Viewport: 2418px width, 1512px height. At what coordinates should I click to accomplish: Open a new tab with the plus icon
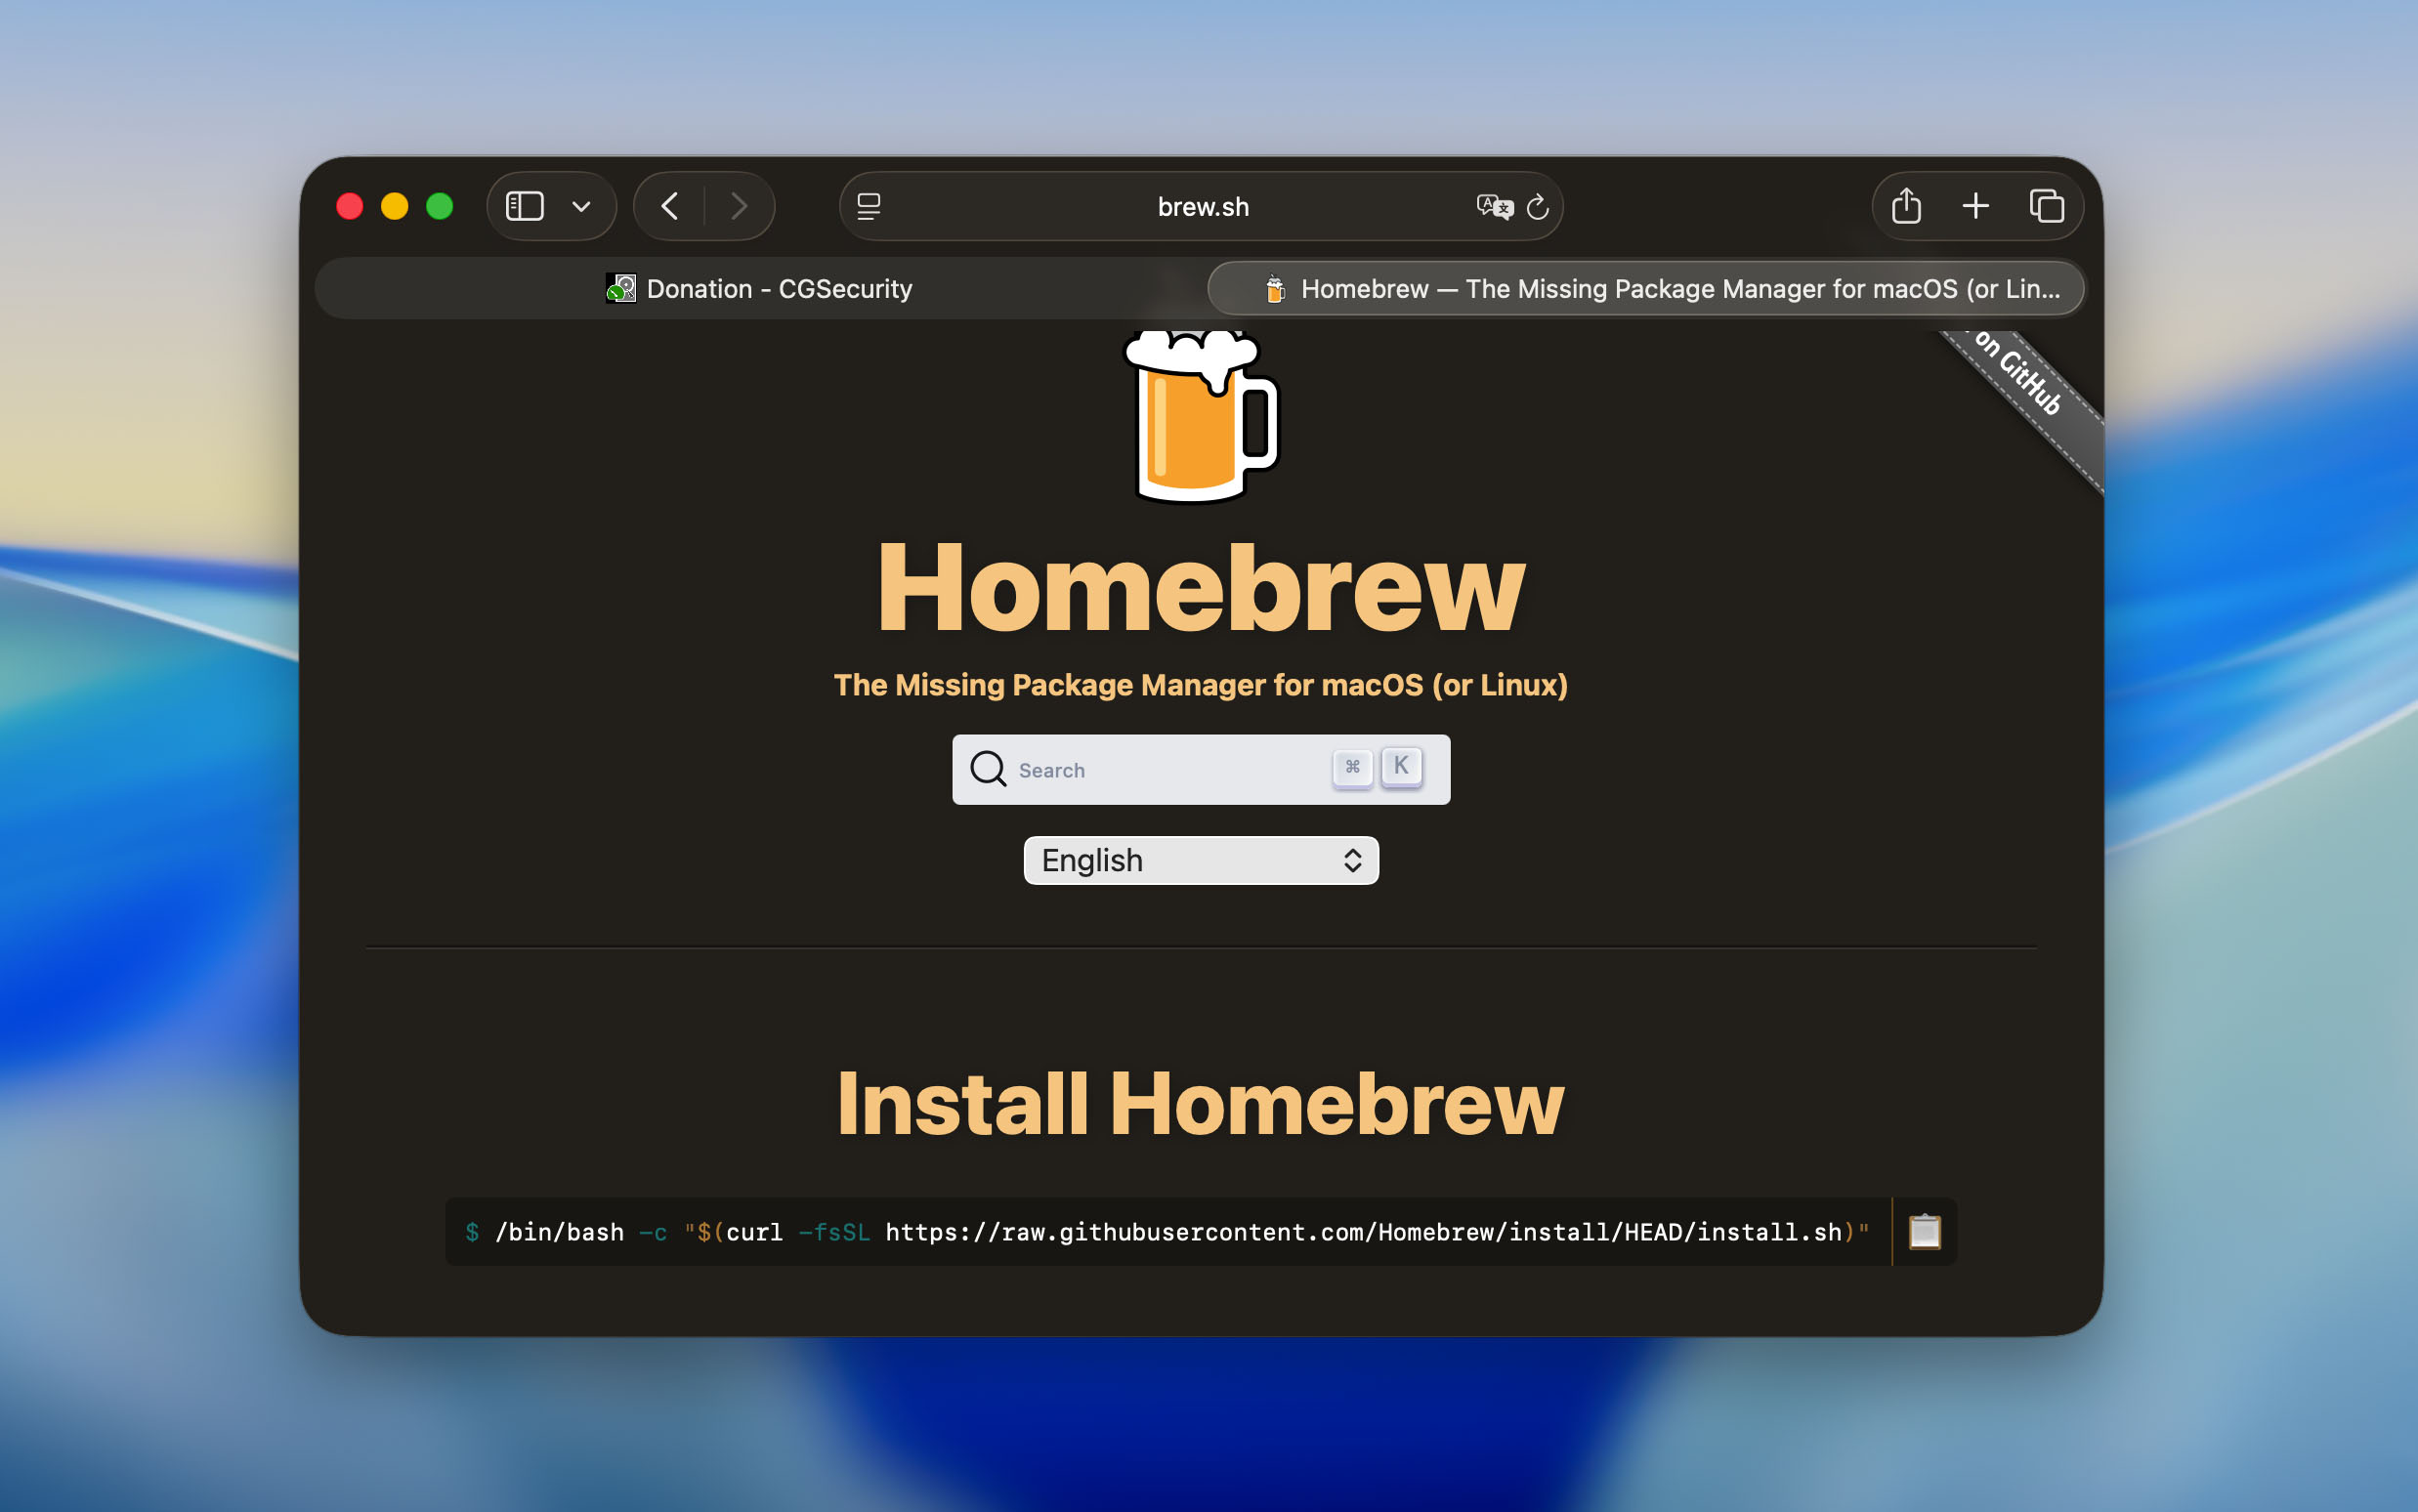1975,205
